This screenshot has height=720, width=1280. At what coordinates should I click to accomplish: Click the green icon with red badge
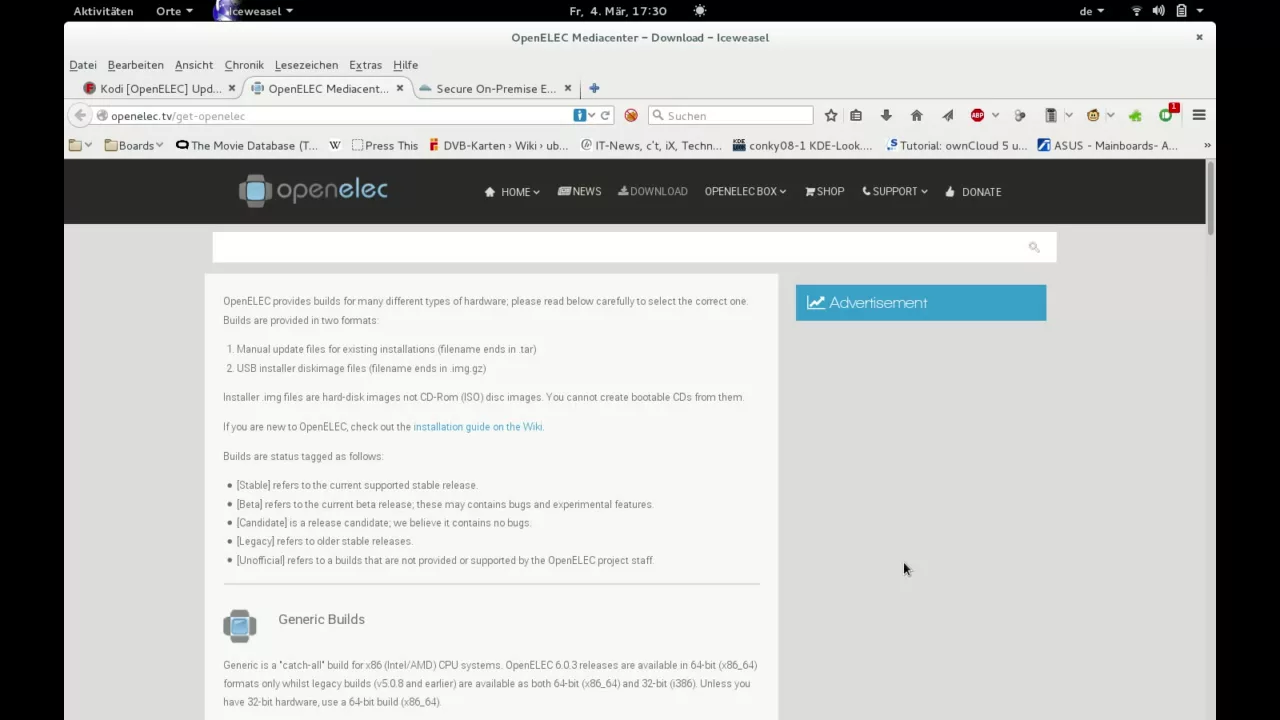(x=1167, y=114)
